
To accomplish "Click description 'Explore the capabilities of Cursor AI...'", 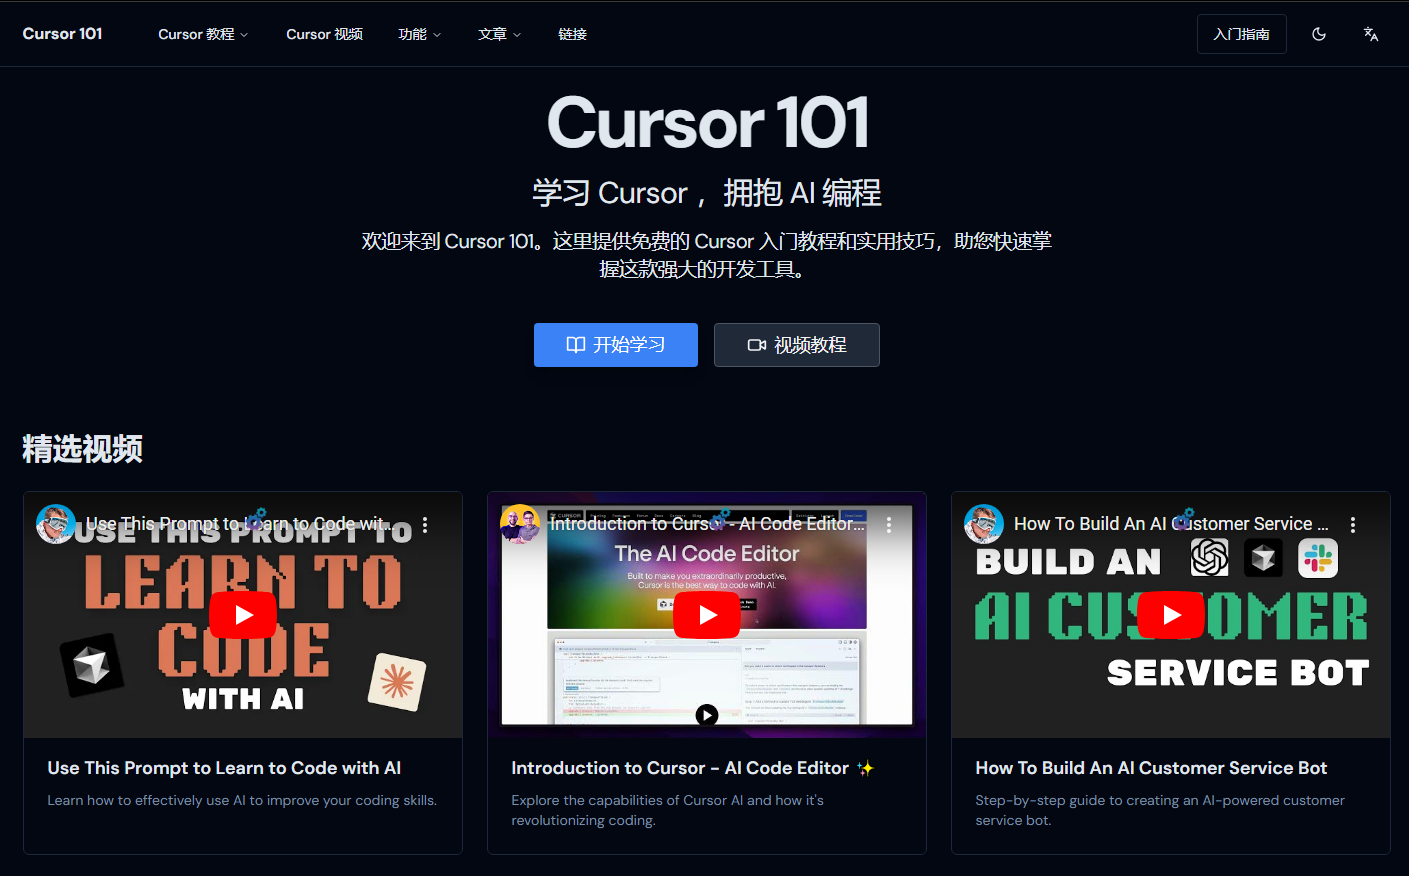I will [x=667, y=810].
